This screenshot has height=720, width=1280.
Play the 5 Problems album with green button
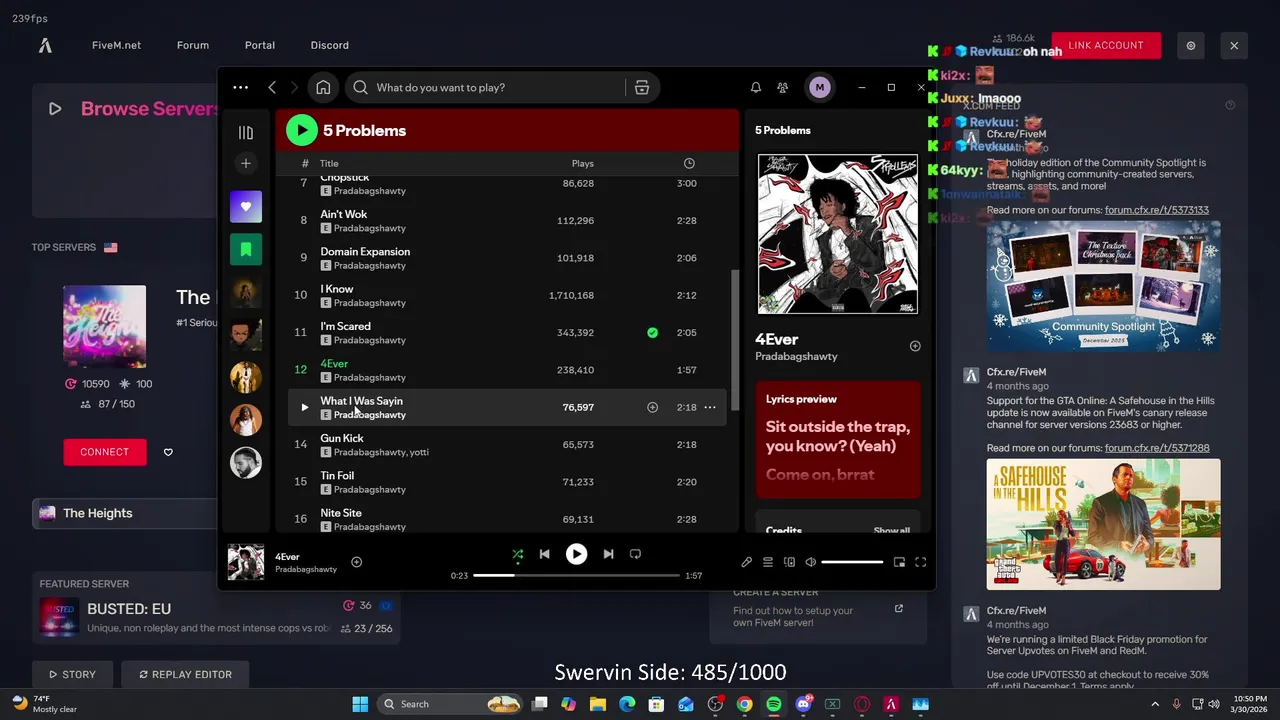pyautogui.click(x=301, y=130)
